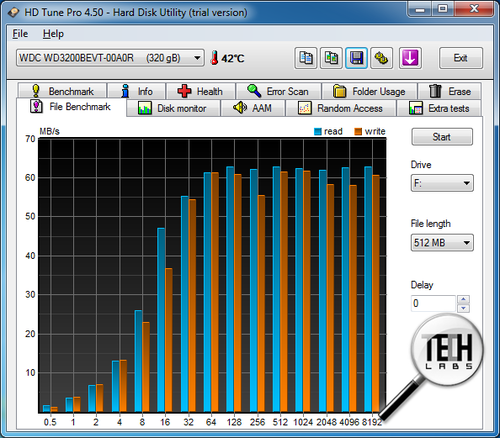Click the copy screenshot to clipboard icon
This screenshot has height=438, width=500.
(x=331, y=58)
